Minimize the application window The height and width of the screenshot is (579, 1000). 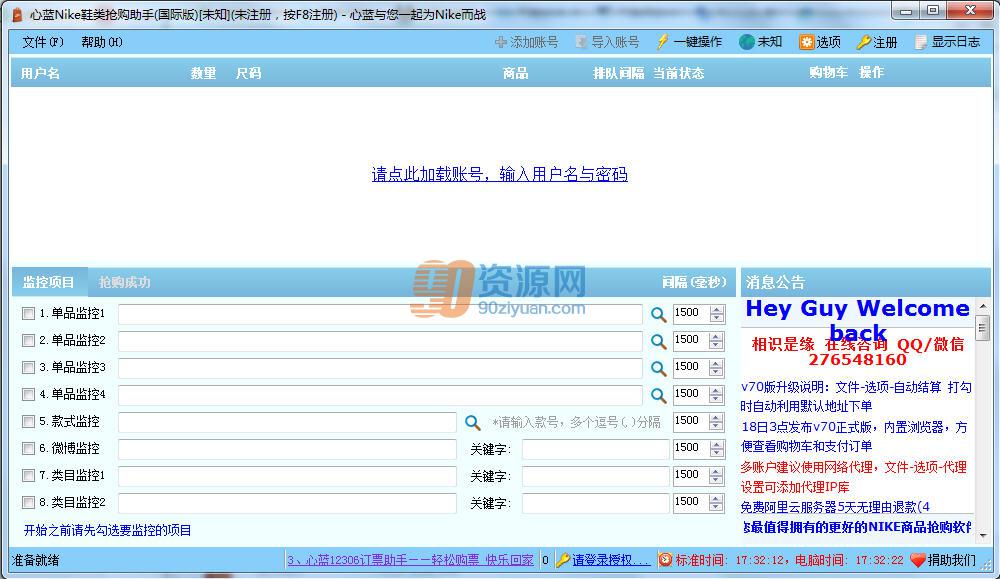coord(906,11)
